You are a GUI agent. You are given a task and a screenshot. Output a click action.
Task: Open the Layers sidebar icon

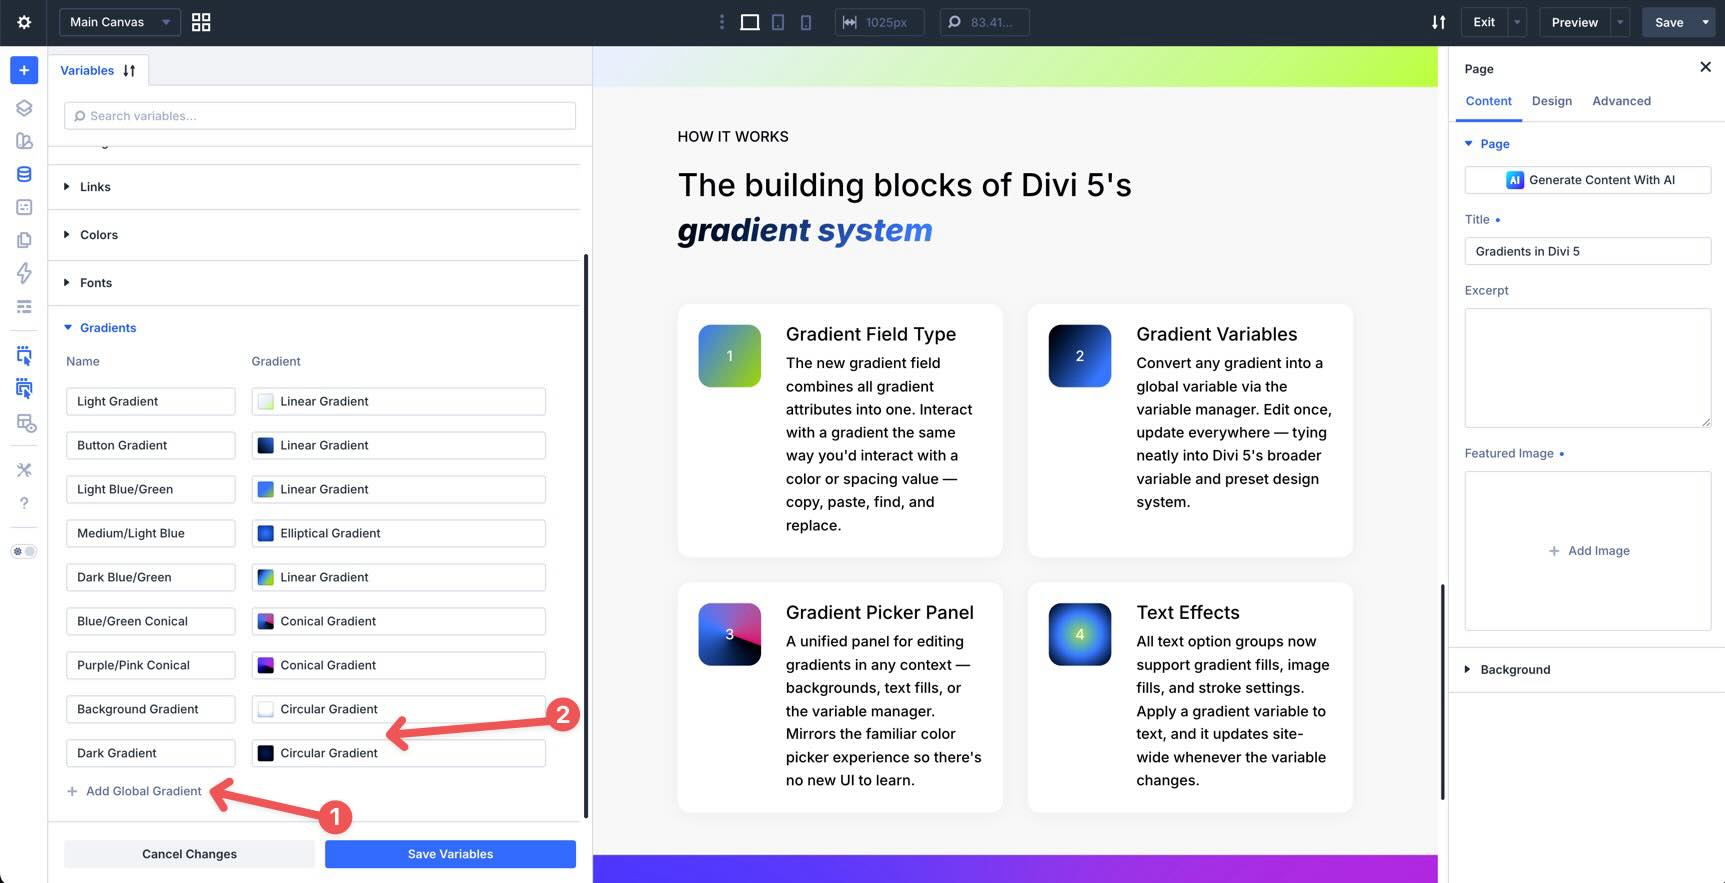(24, 108)
